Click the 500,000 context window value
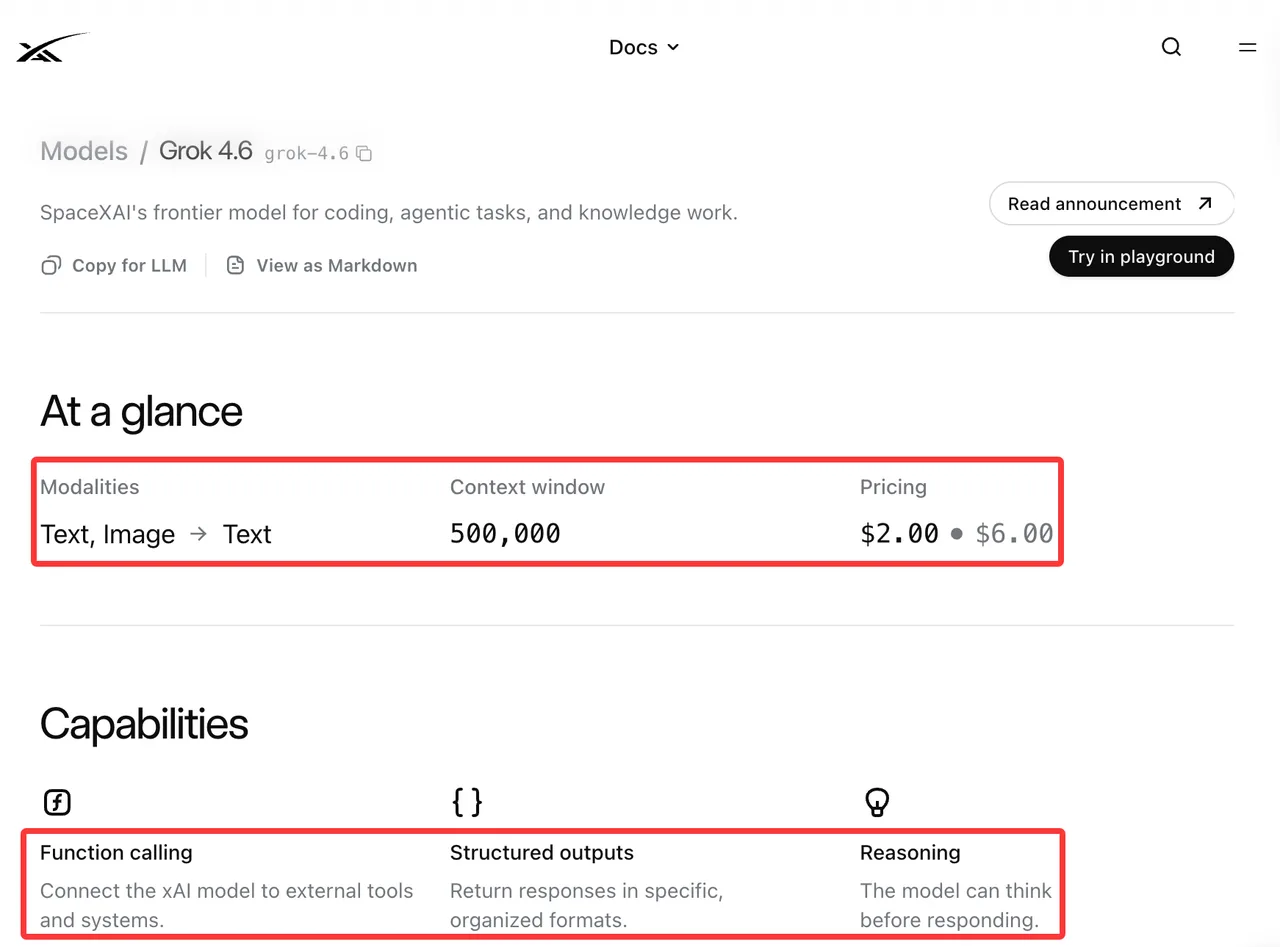The image size is (1280, 947). click(505, 534)
